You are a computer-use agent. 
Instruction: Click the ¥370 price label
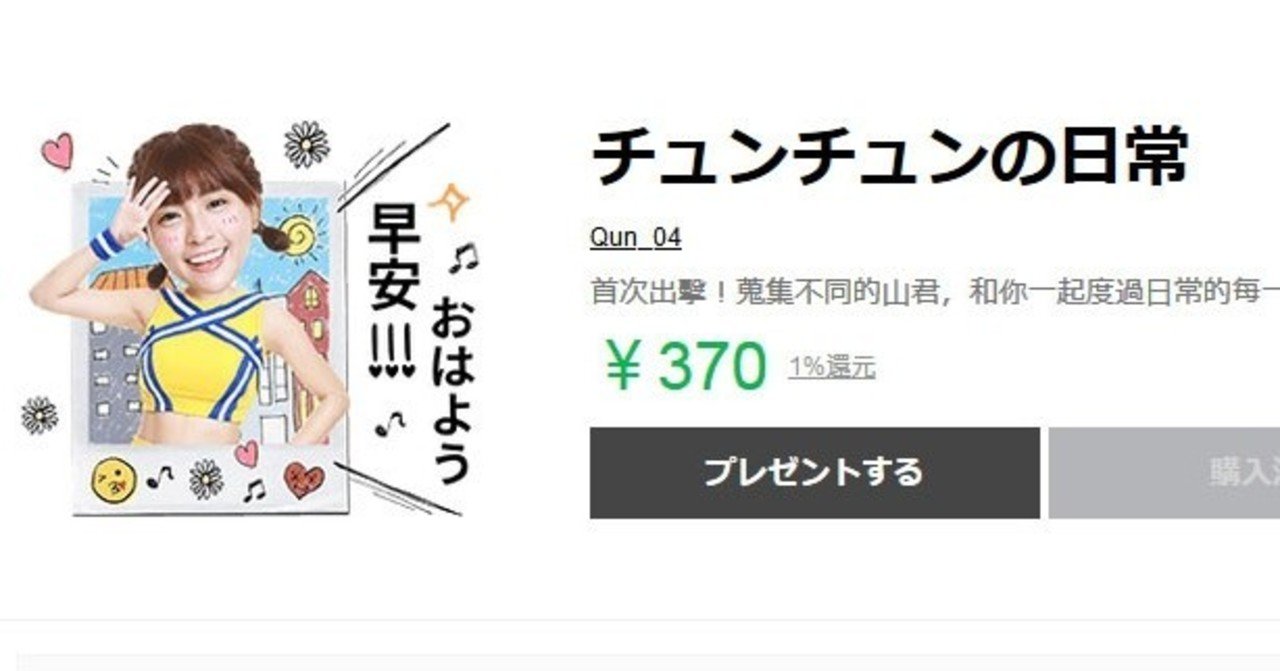click(685, 366)
